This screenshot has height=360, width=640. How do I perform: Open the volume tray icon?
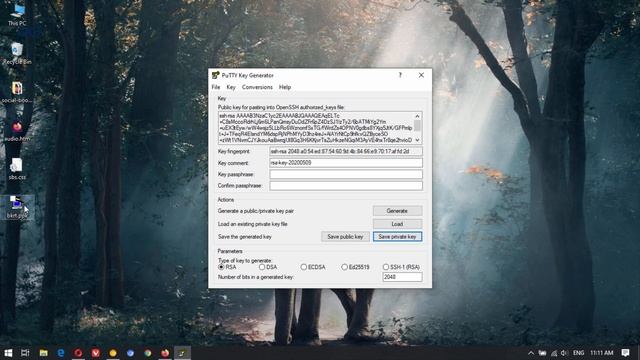tap(564, 353)
